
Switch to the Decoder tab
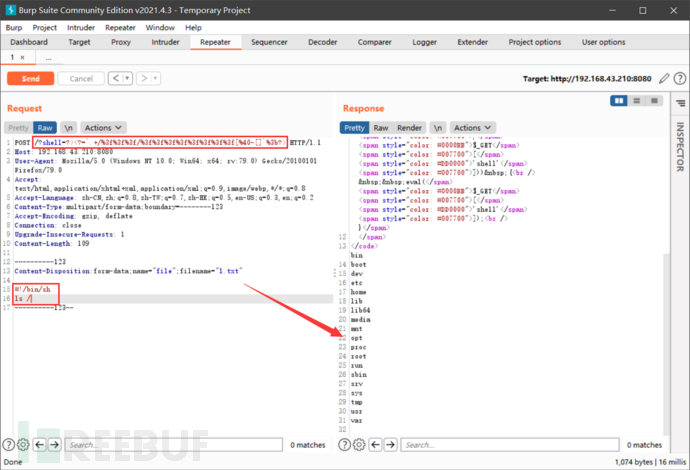(x=323, y=42)
